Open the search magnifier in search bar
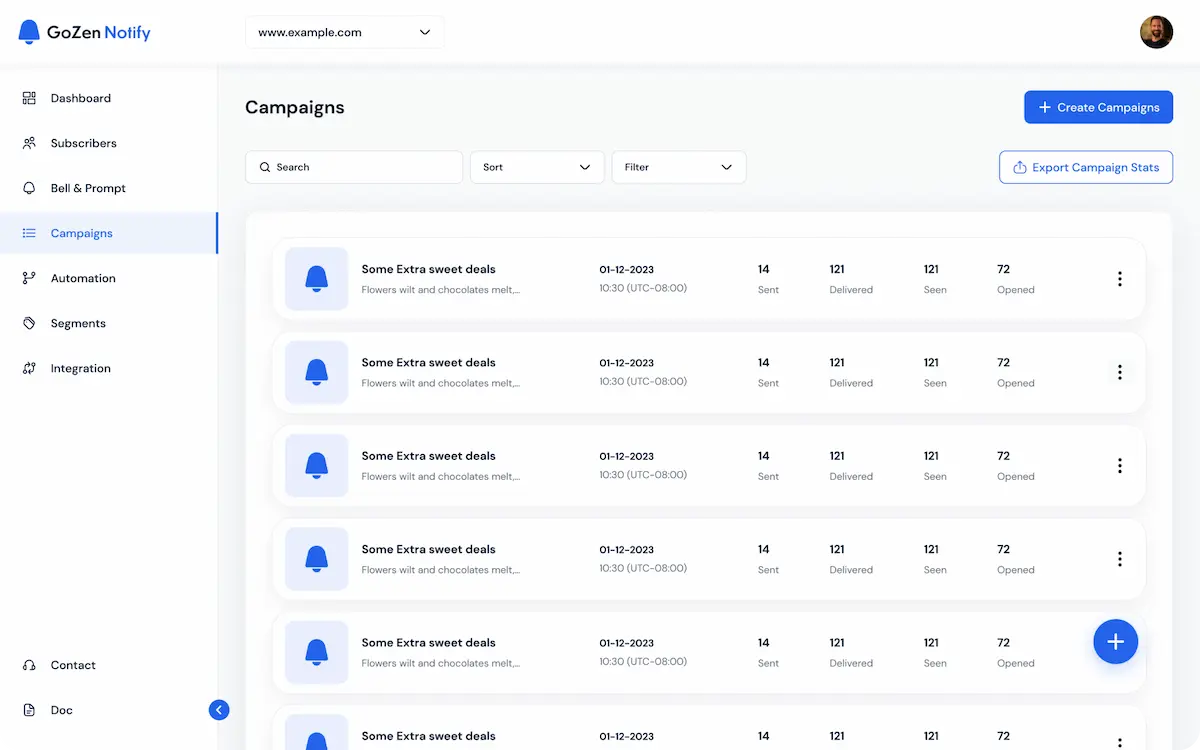 click(x=264, y=167)
